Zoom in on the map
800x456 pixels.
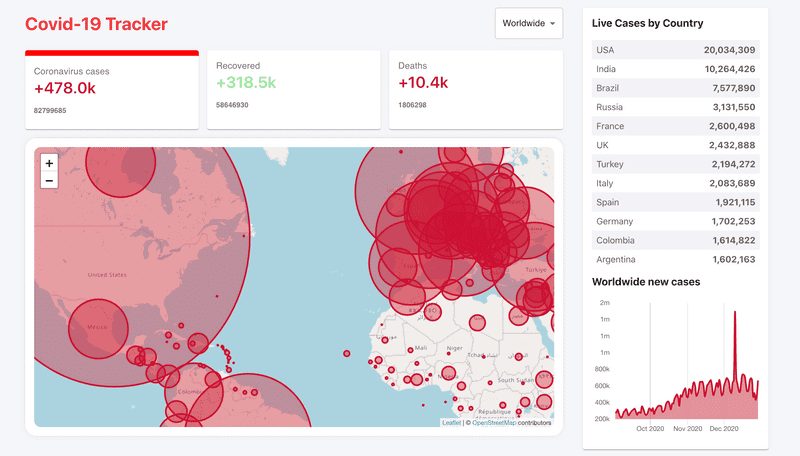(49, 162)
